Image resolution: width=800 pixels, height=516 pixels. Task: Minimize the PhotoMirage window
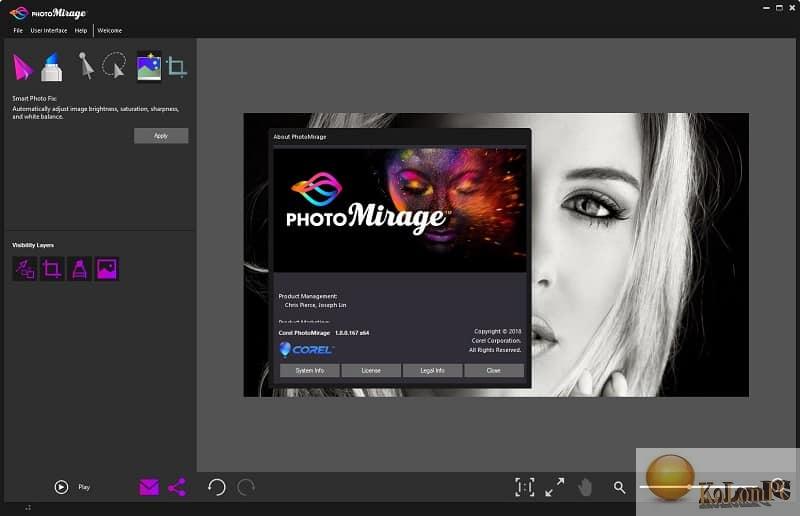click(x=766, y=8)
